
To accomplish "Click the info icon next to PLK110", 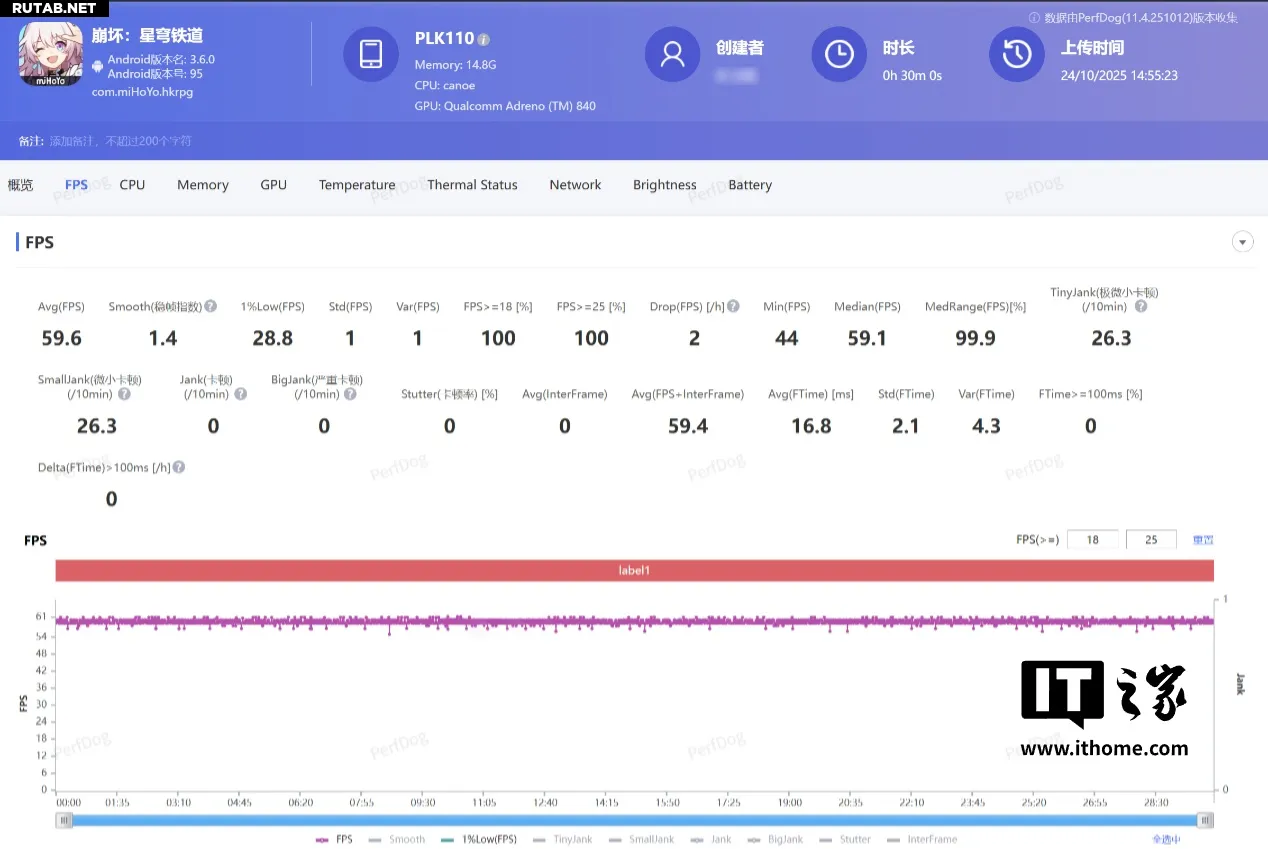I will click(x=484, y=40).
